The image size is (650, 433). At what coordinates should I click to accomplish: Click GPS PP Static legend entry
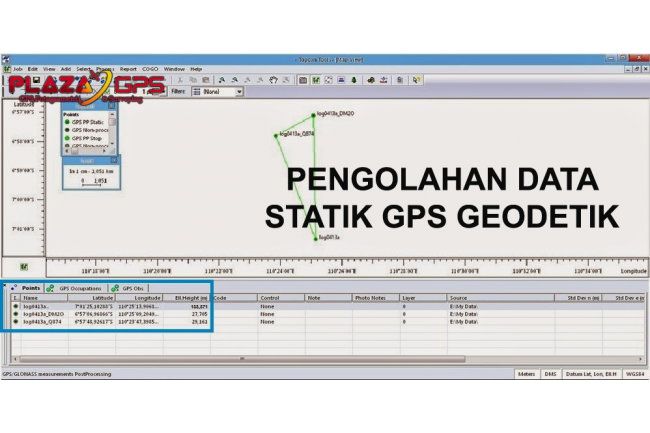click(89, 121)
